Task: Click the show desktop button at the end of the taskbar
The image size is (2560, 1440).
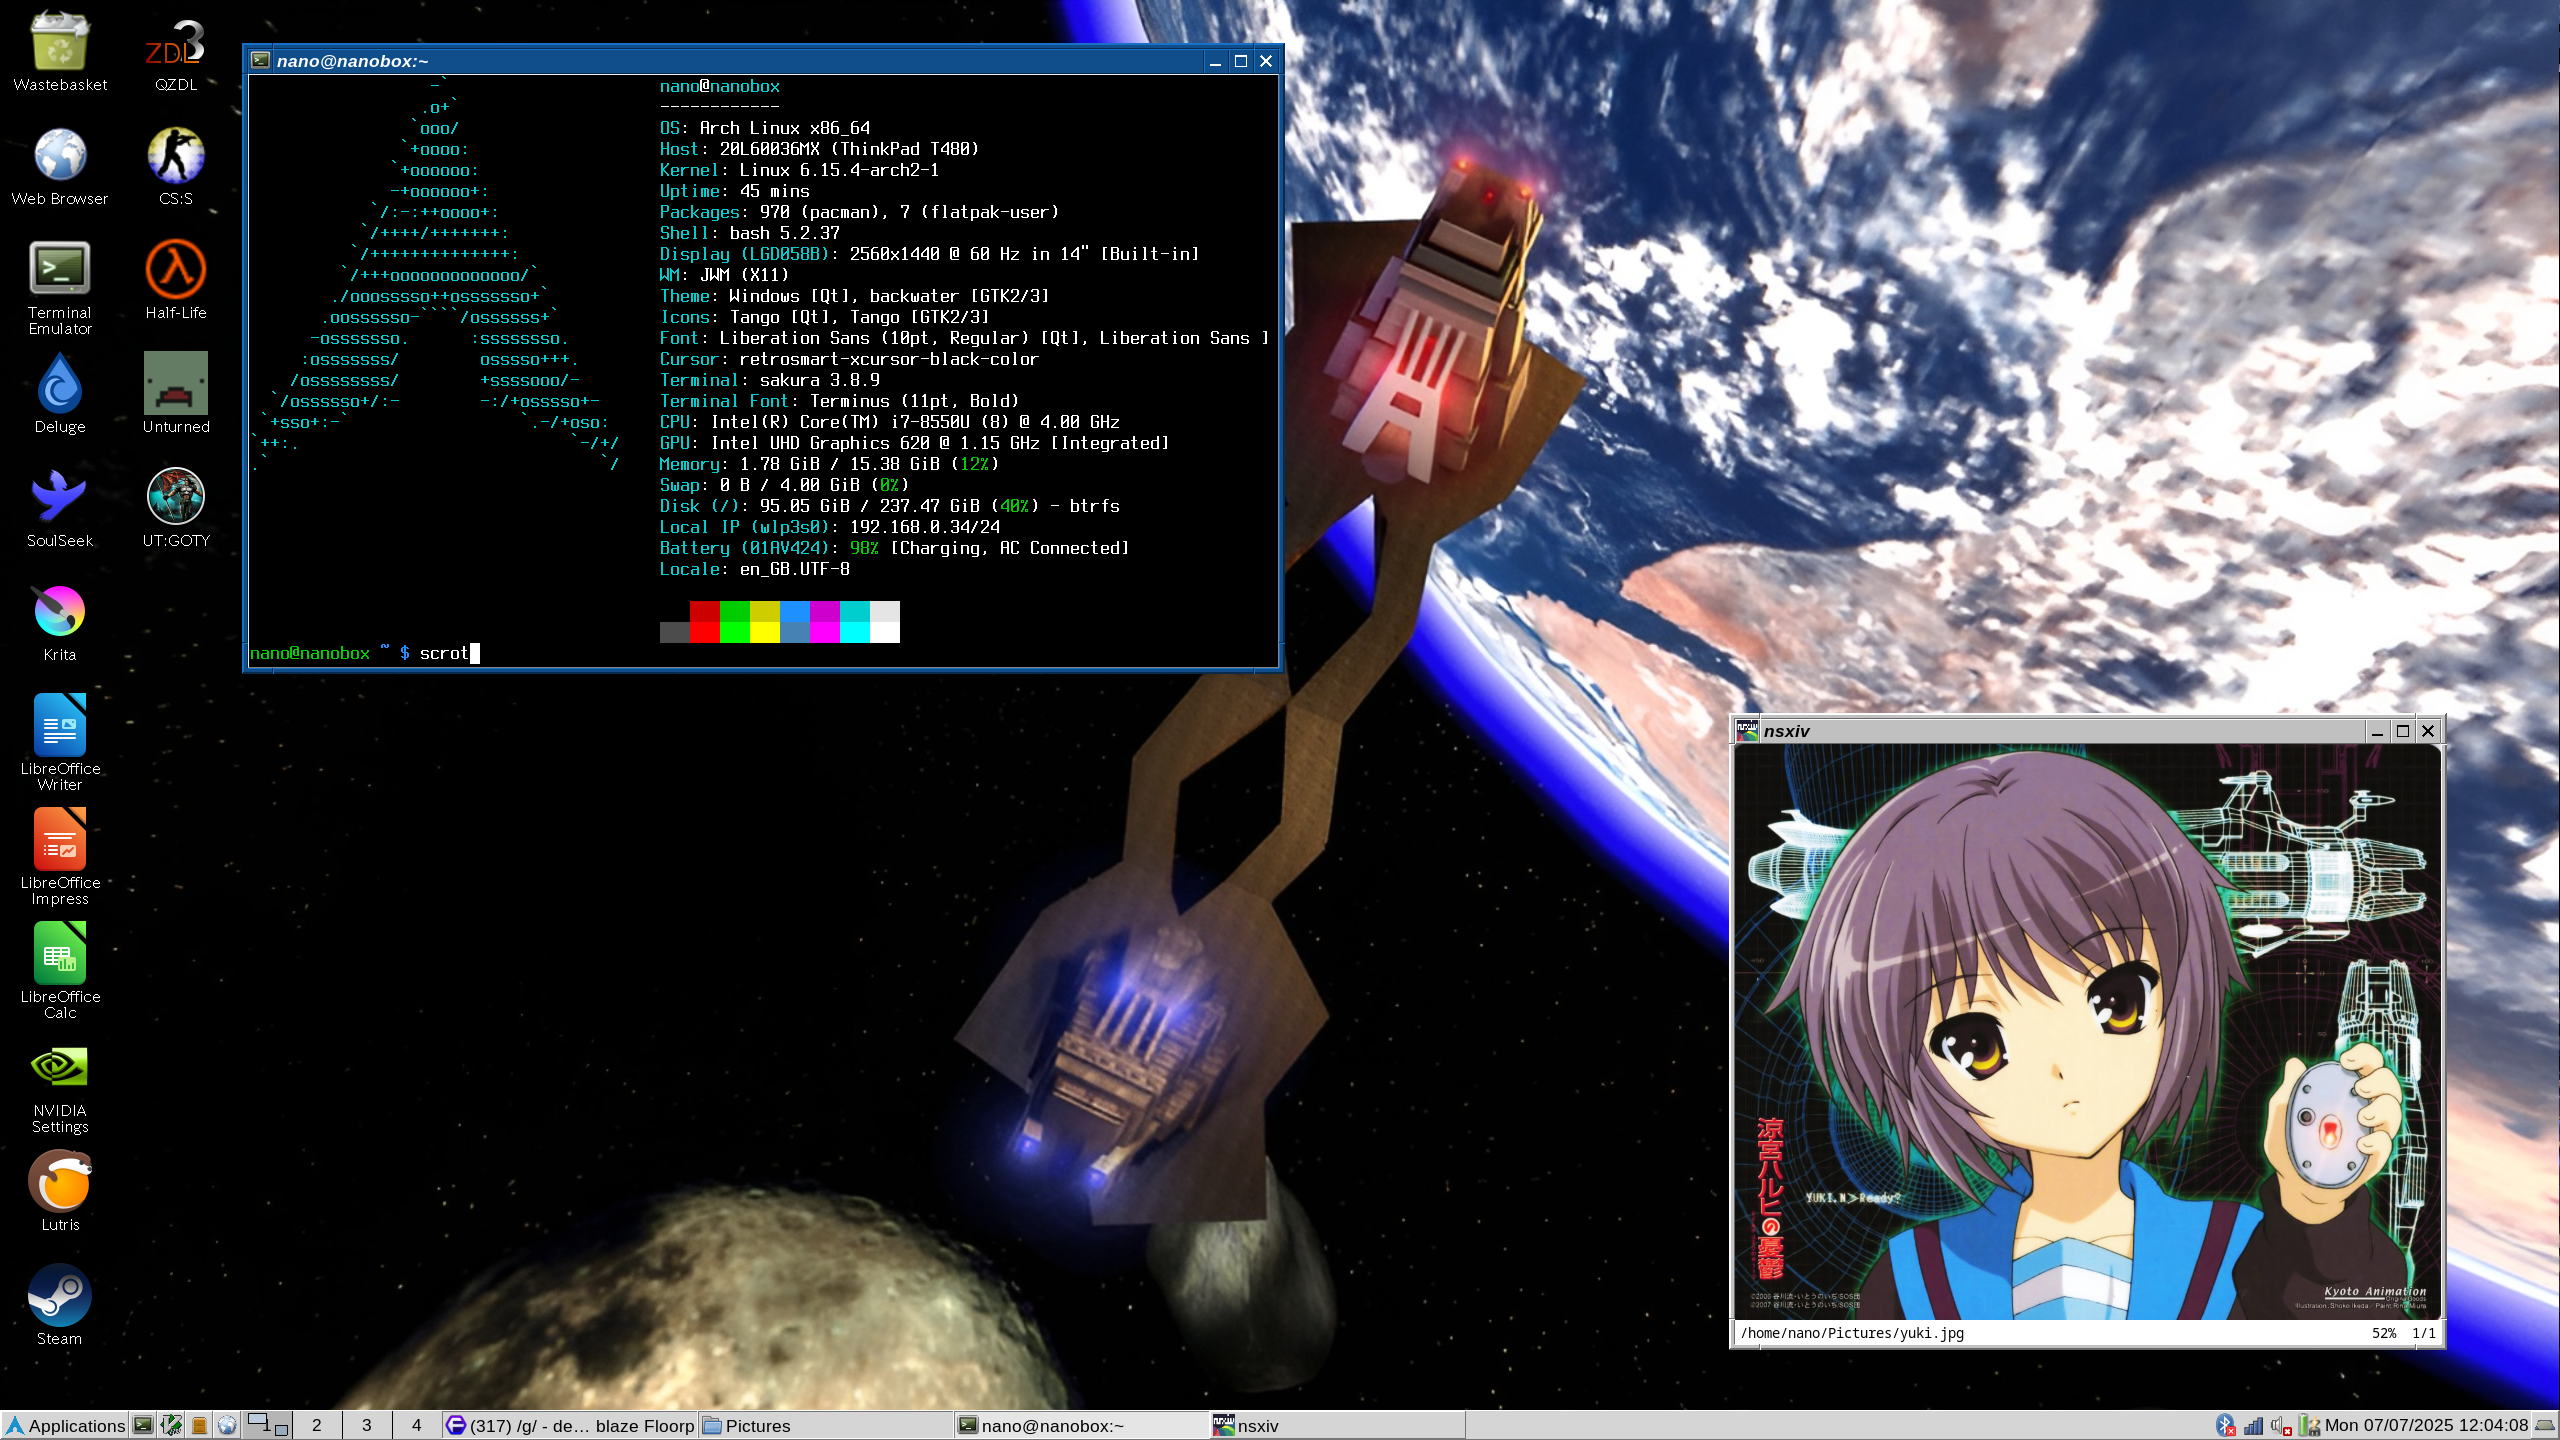Action: pyautogui.click(x=2545, y=1426)
